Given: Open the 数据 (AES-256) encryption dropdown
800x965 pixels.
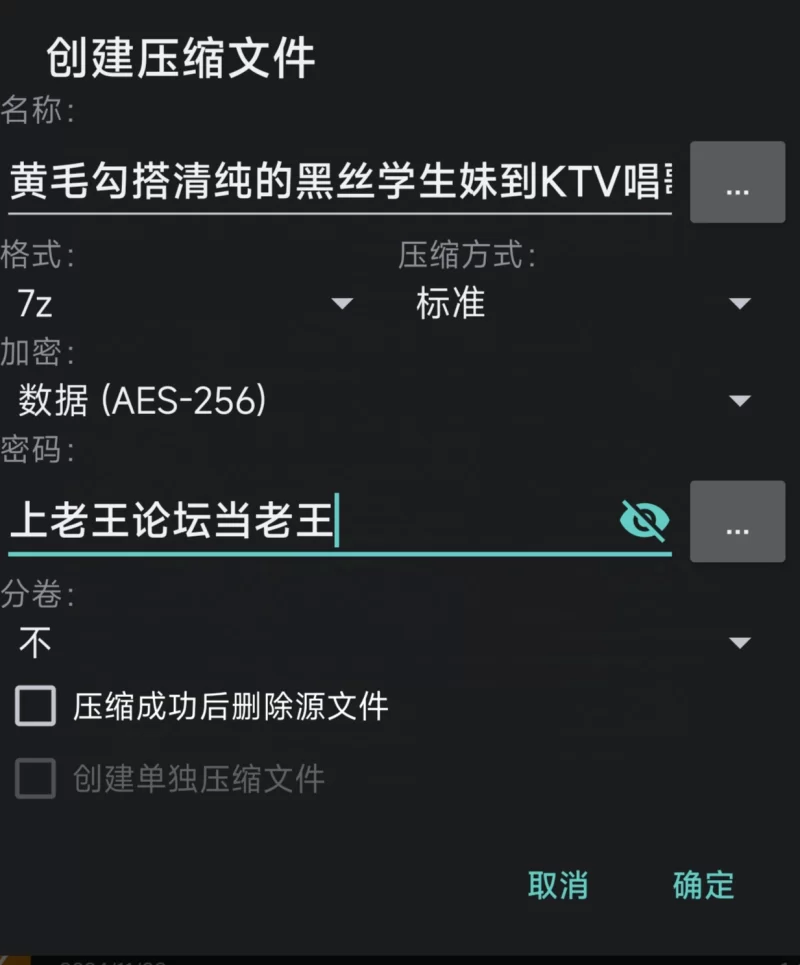Looking at the screenshot, I should 384,401.
